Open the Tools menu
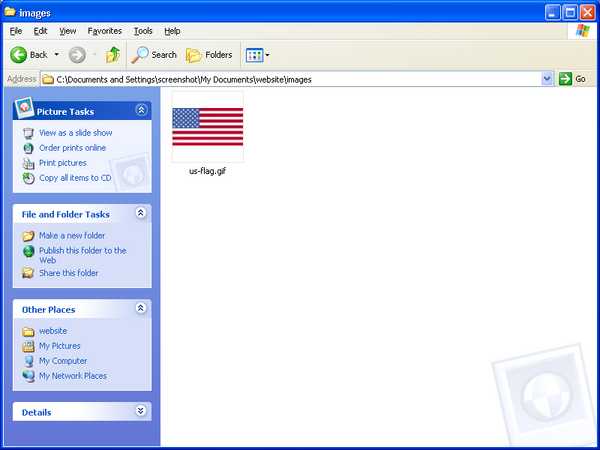 (143, 31)
